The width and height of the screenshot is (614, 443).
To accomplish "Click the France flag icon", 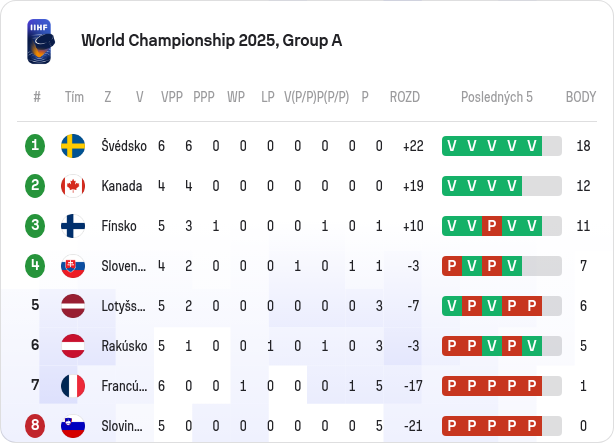I will (x=73, y=386).
